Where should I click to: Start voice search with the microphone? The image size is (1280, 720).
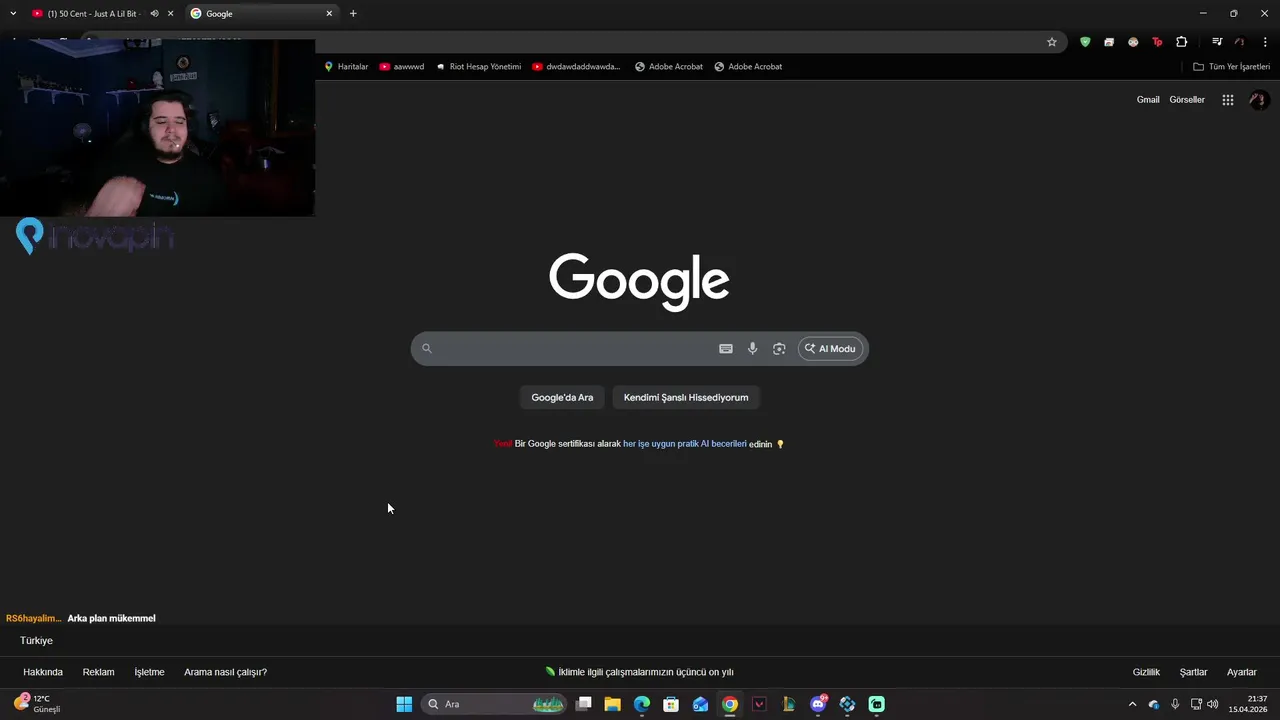752,348
